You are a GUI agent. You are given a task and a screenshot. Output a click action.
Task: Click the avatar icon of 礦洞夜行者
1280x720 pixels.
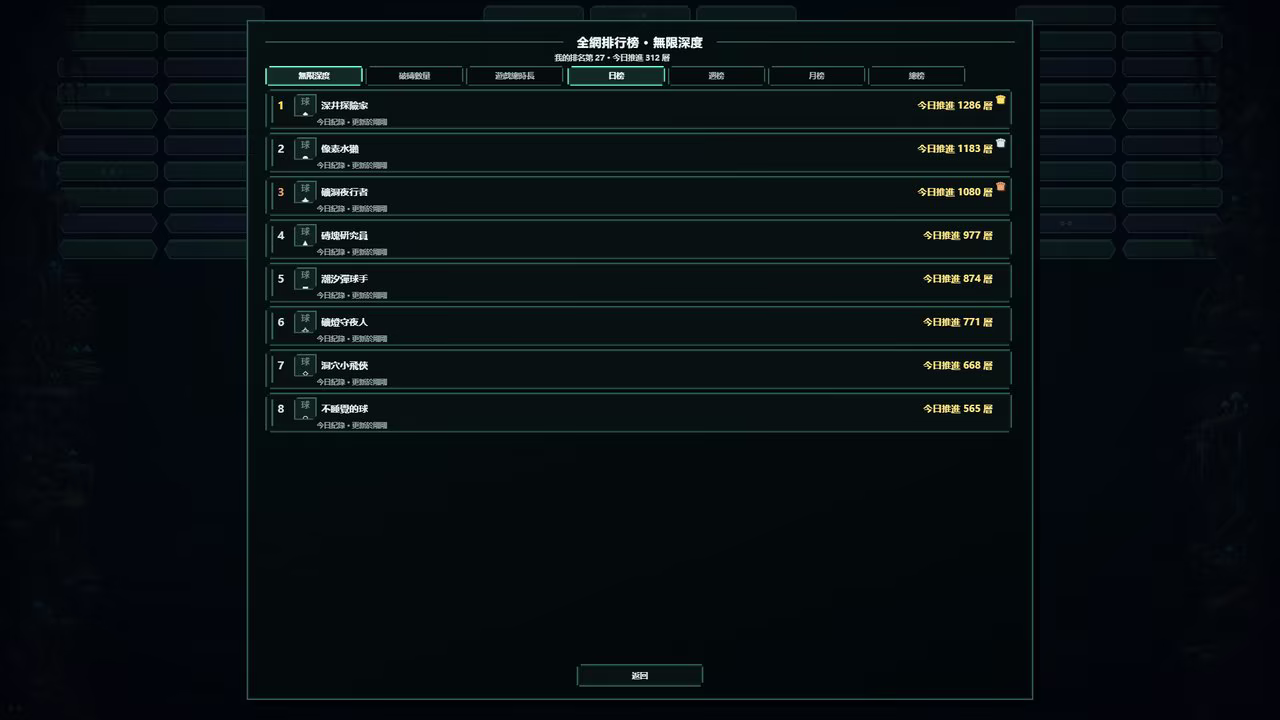point(305,192)
